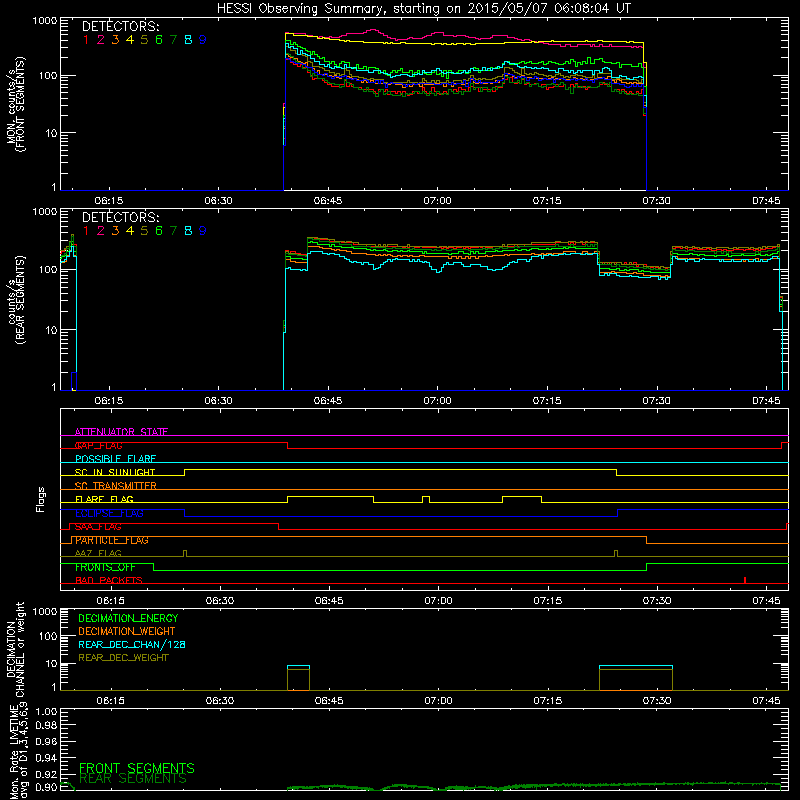Click the 06:45 tick label under the rear segments plot
800x800 pixels.
pyautogui.click(x=328, y=401)
